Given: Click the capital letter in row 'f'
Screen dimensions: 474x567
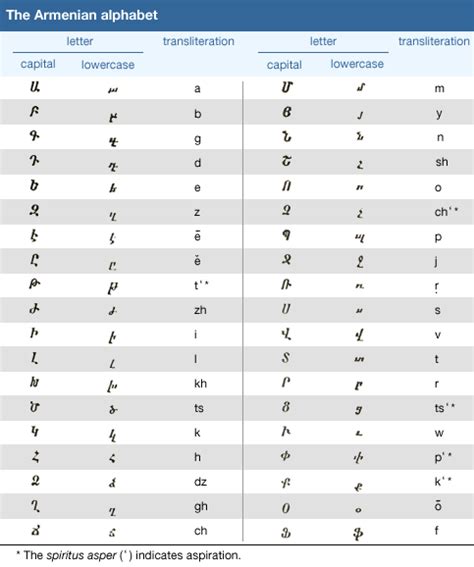Looking at the screenshot, I should click(x=286, y=533).
